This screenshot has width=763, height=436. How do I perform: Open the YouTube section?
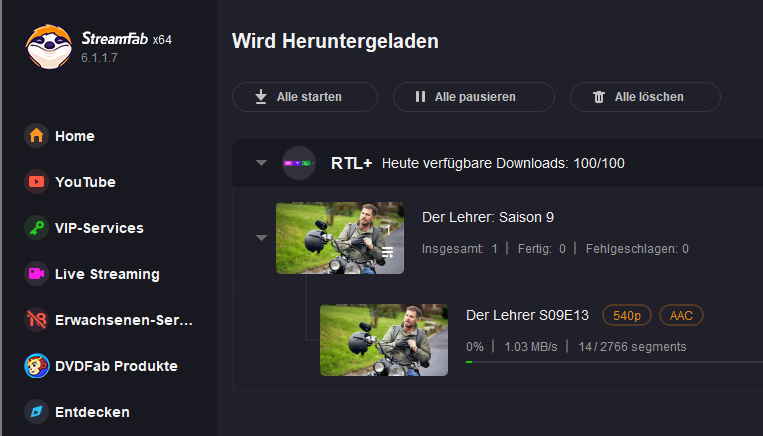pos(85,182)
